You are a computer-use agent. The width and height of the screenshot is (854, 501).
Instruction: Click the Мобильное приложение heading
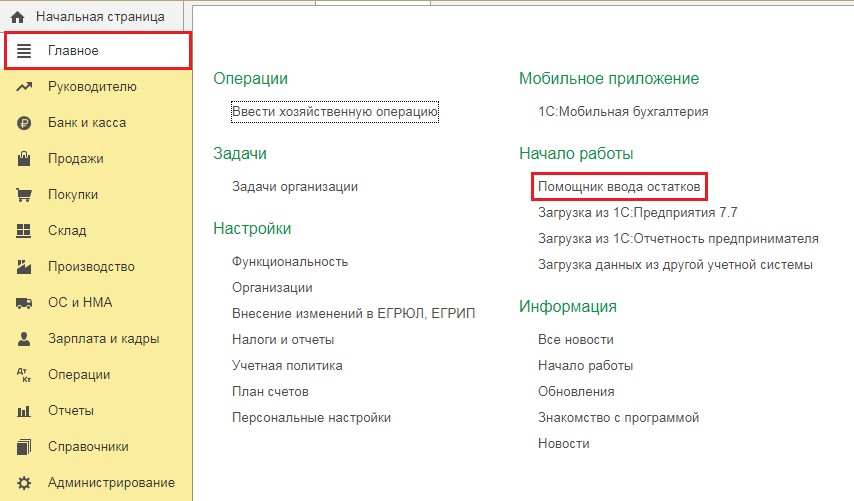(609, 78)
